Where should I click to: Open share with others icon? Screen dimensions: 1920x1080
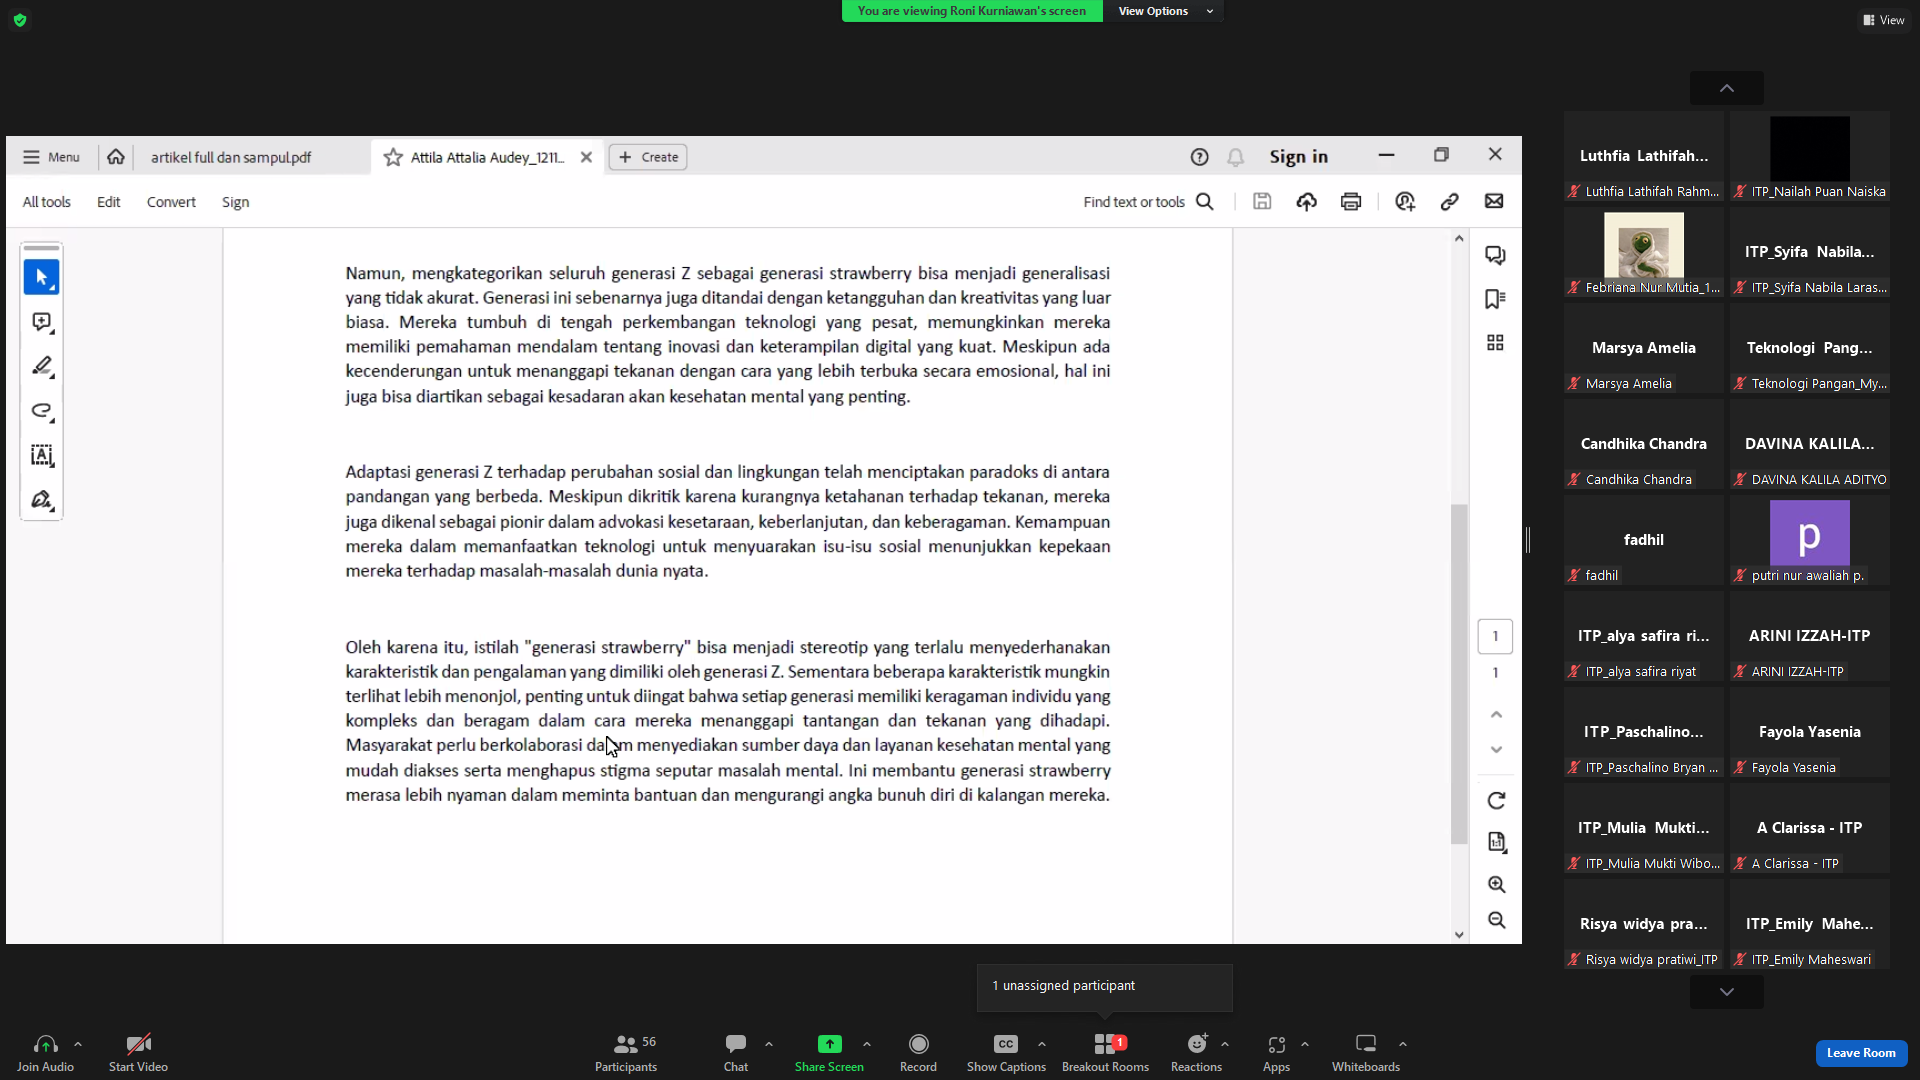tap(1405, 202)
